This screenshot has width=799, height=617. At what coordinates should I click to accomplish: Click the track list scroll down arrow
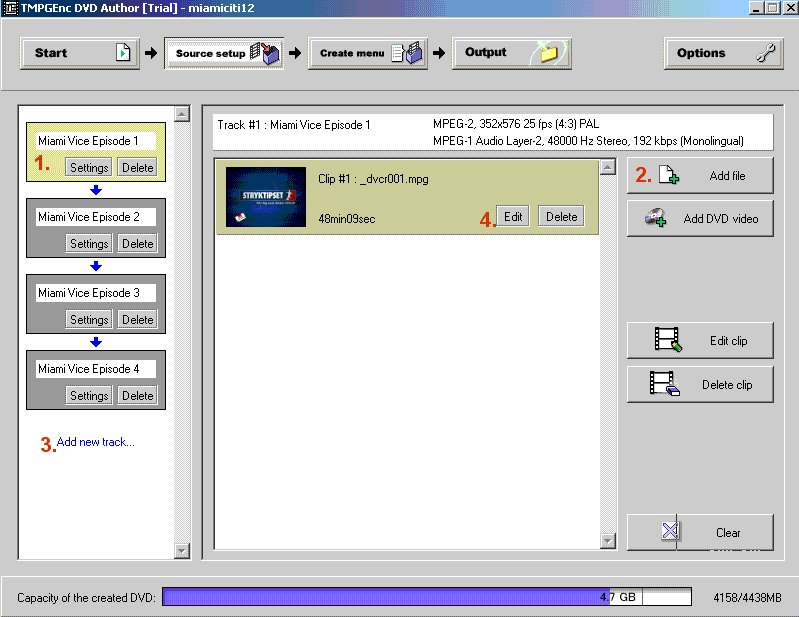click(x=182, y=550)
